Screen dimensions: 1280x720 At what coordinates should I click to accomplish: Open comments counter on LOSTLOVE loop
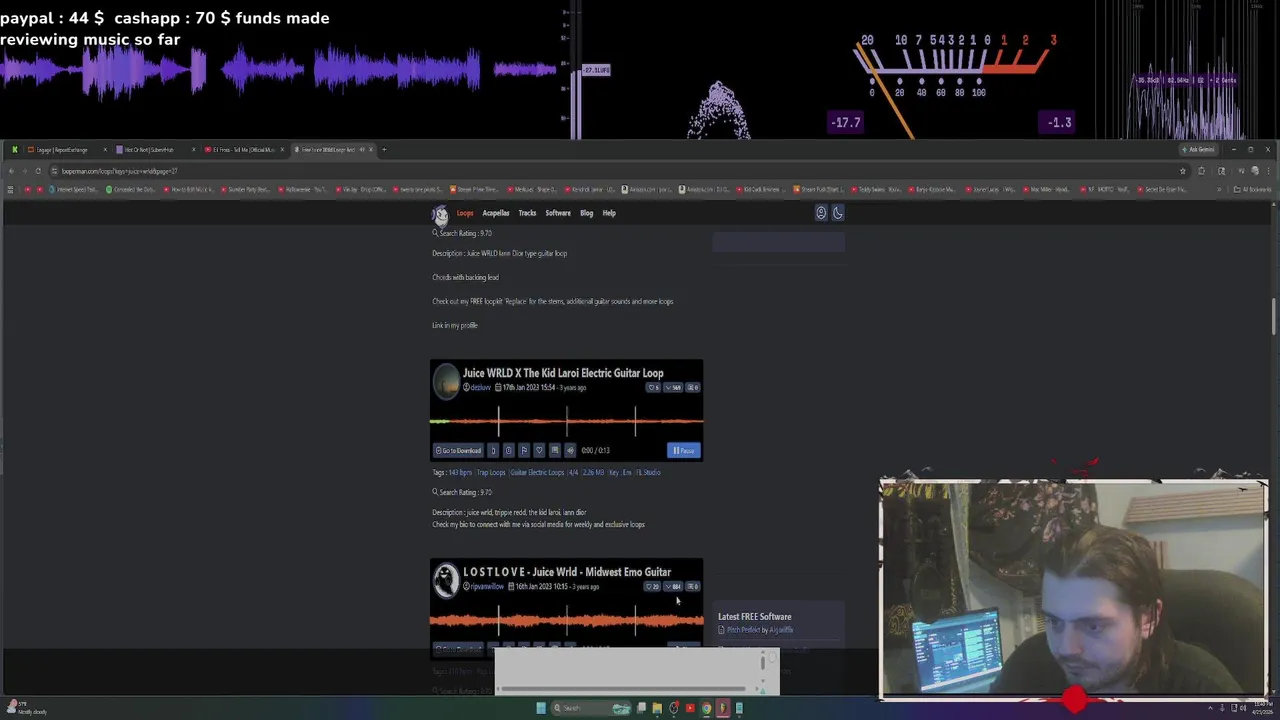692,587
